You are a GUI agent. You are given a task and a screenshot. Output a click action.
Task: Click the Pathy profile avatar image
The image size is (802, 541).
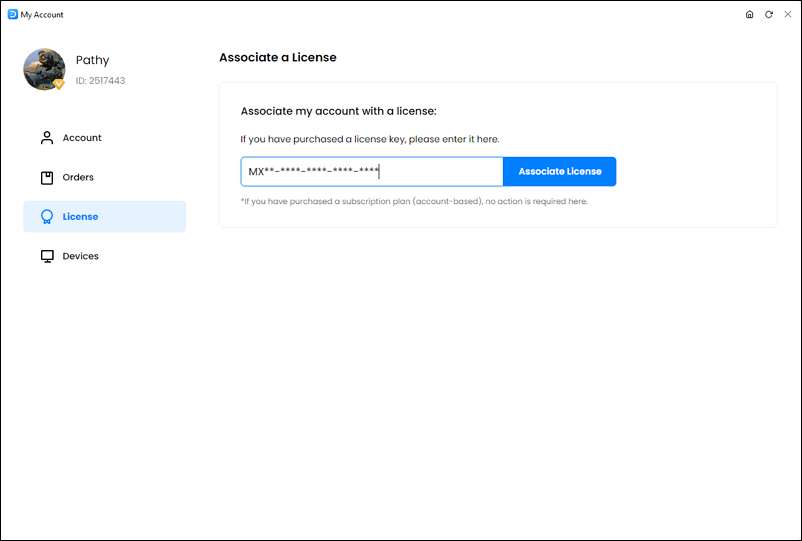[x=44, y=69]
